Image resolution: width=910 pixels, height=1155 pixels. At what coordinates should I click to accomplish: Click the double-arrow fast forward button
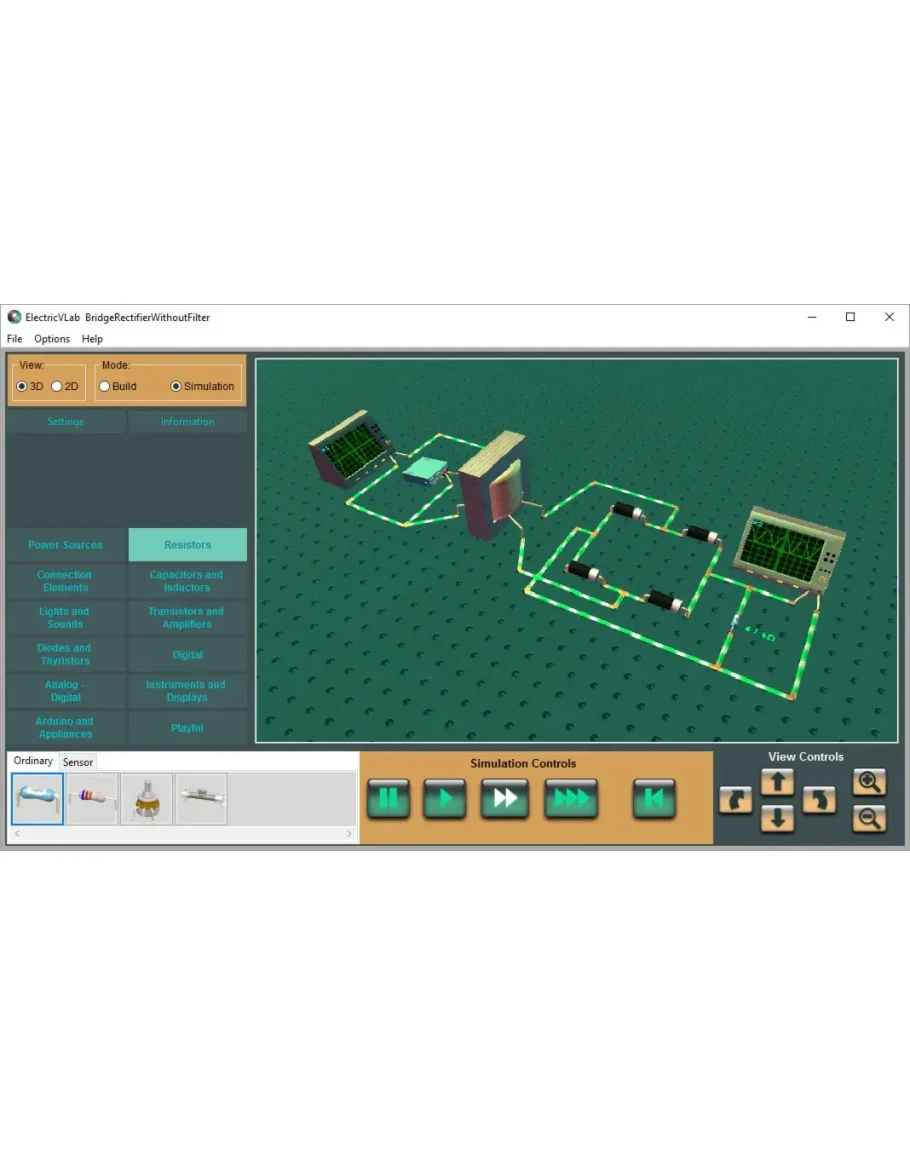(505, 799)
